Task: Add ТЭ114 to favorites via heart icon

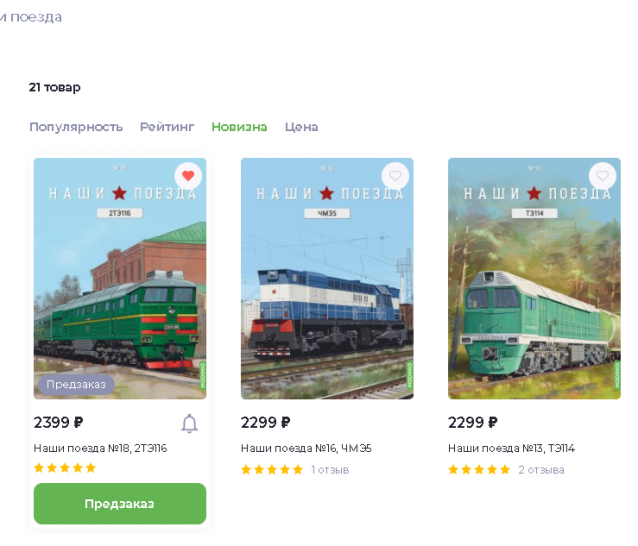Action: pyautogui.click(x=602, y=176)
